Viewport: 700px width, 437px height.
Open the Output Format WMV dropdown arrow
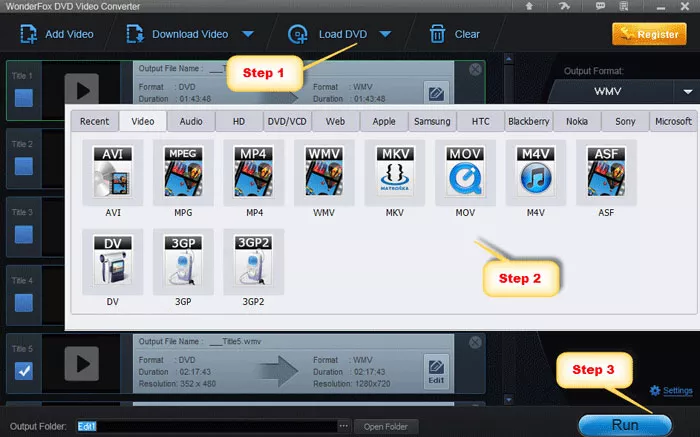pos(688,92)
